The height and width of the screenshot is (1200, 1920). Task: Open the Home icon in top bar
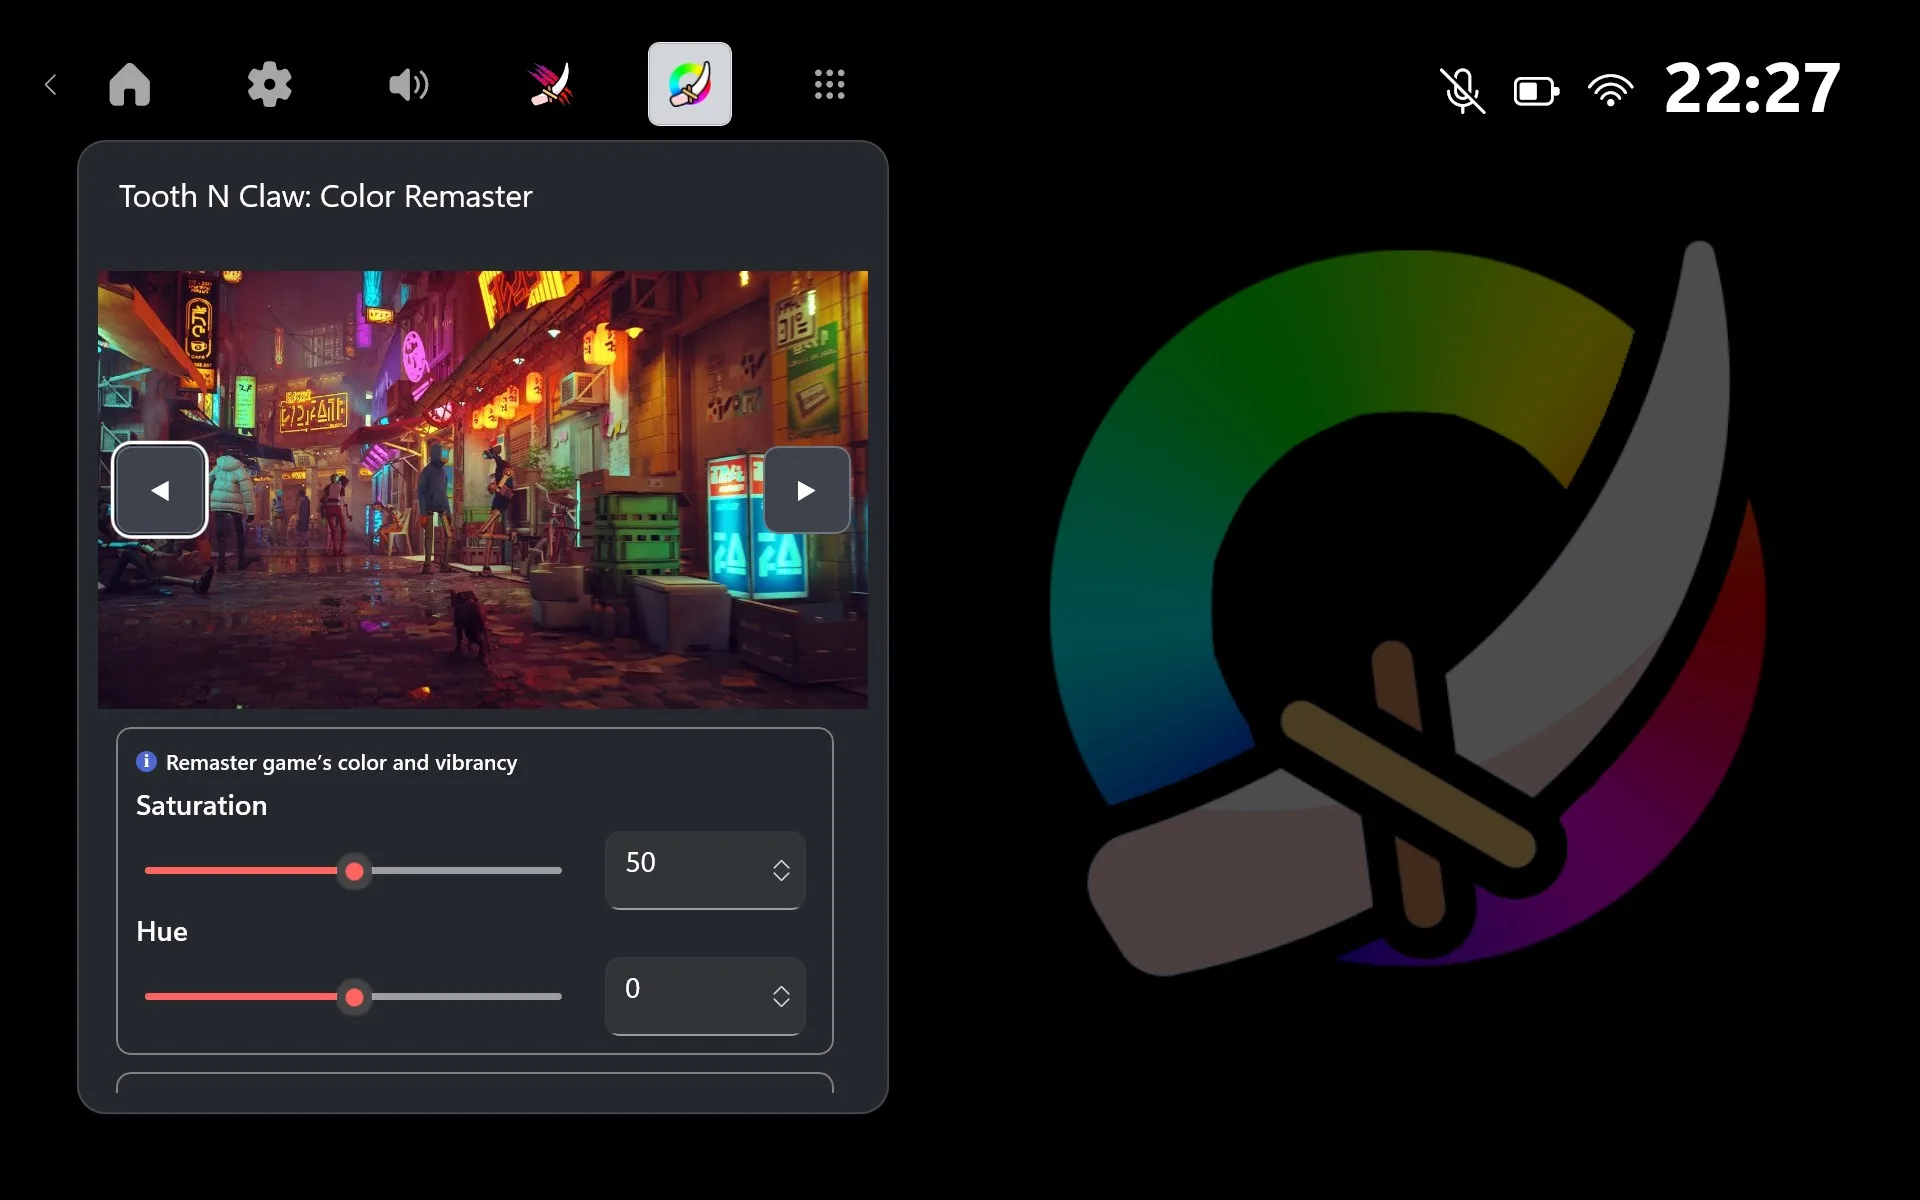pyautogui.click(x=130, y=85)
